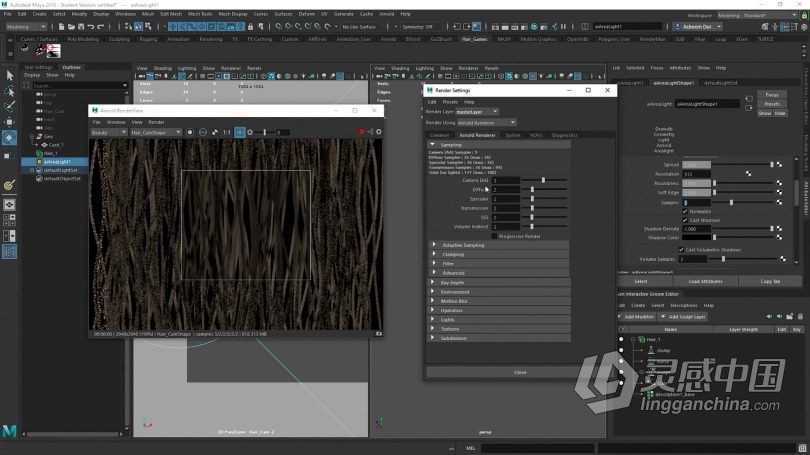The image size is (810, 455).
Task: Click the Shadow Color swatch
Action: (x=696, y=238)
